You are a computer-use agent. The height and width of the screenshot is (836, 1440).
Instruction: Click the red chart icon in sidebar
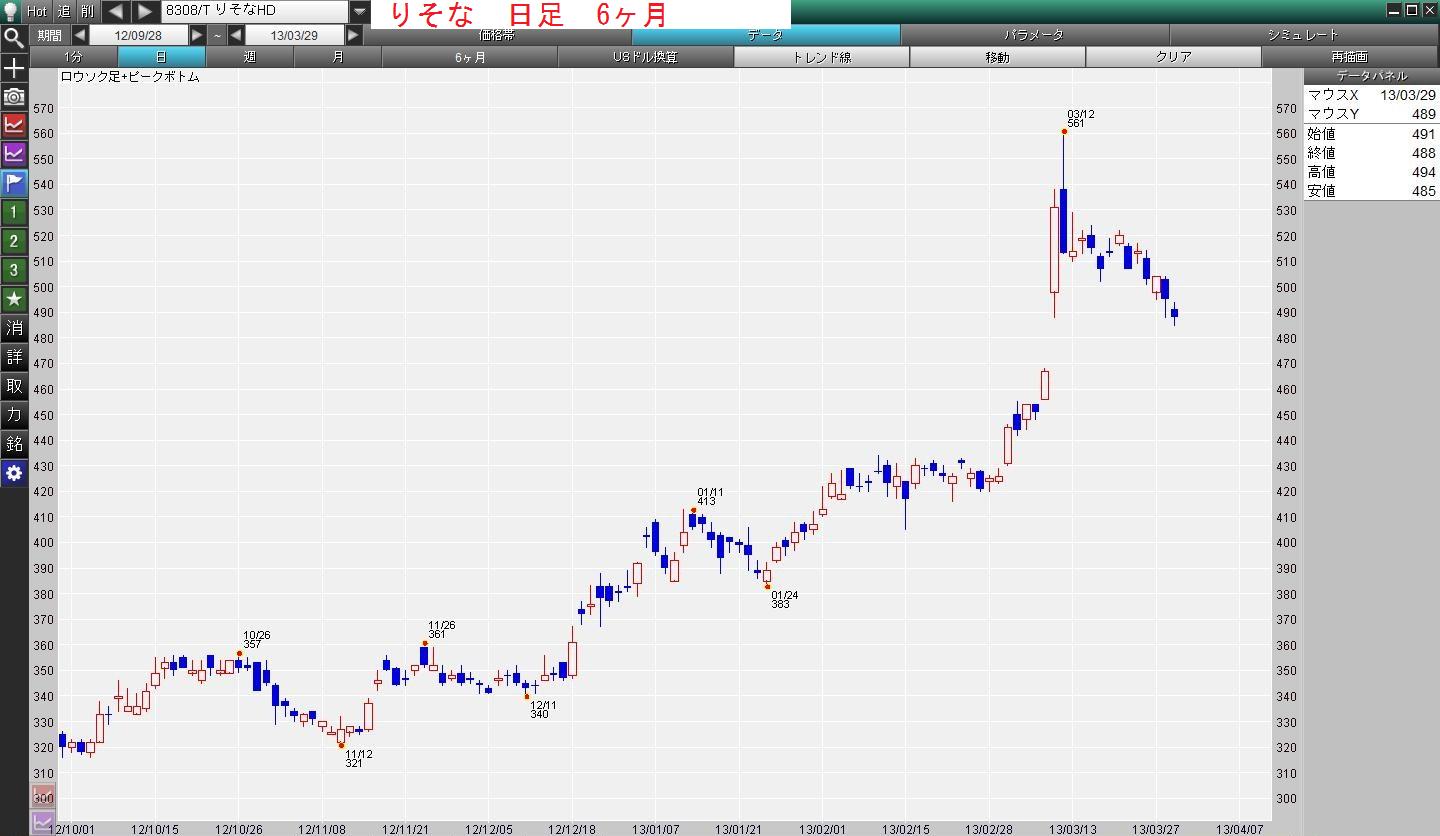pos(14,125)
